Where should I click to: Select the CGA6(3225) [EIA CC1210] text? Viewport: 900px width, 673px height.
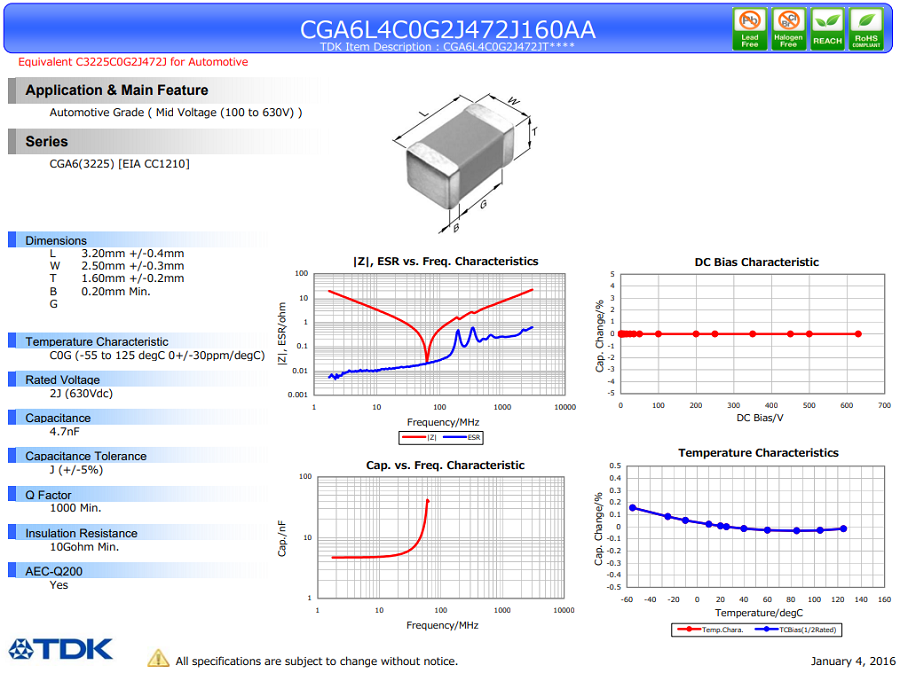click(x=119, y=164)
